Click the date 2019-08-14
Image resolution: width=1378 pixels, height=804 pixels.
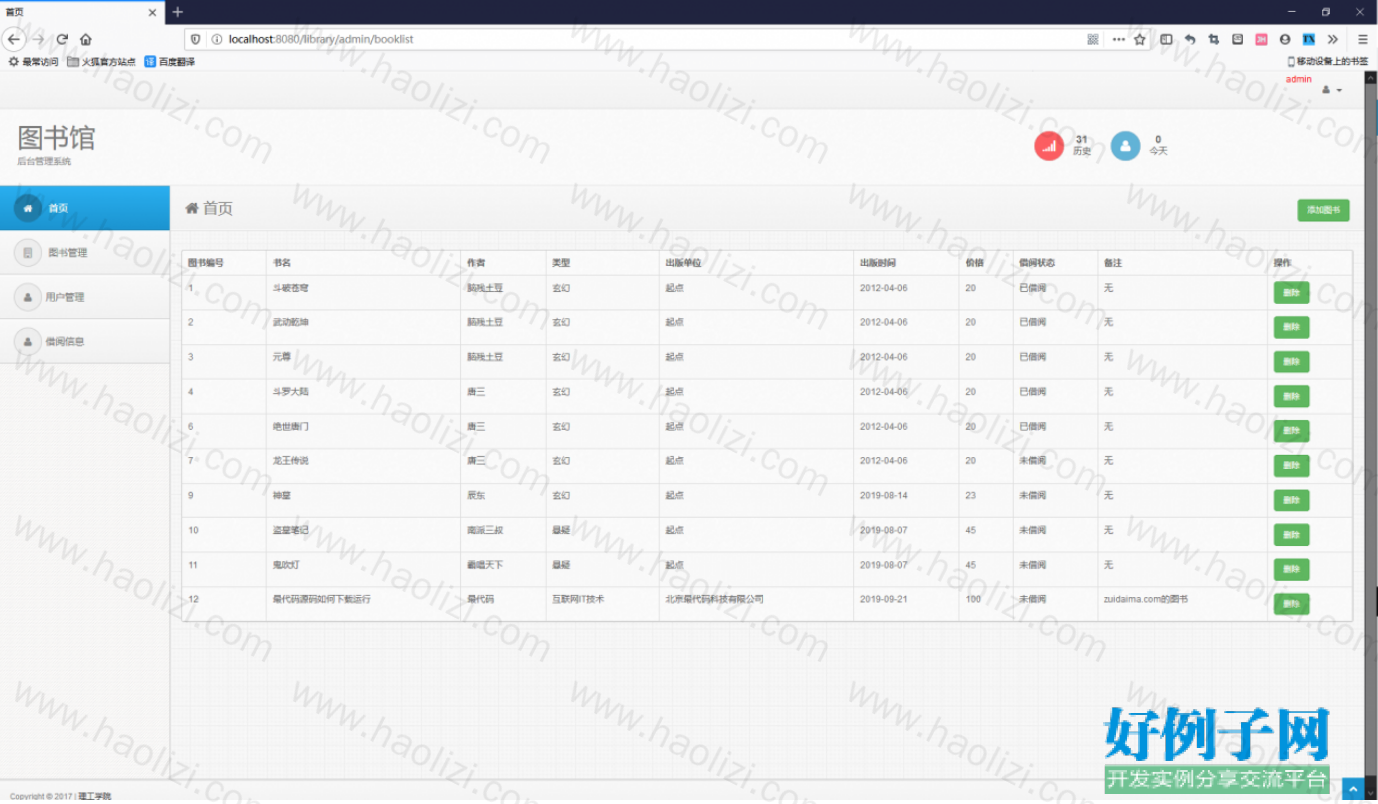tap(884, 495)
